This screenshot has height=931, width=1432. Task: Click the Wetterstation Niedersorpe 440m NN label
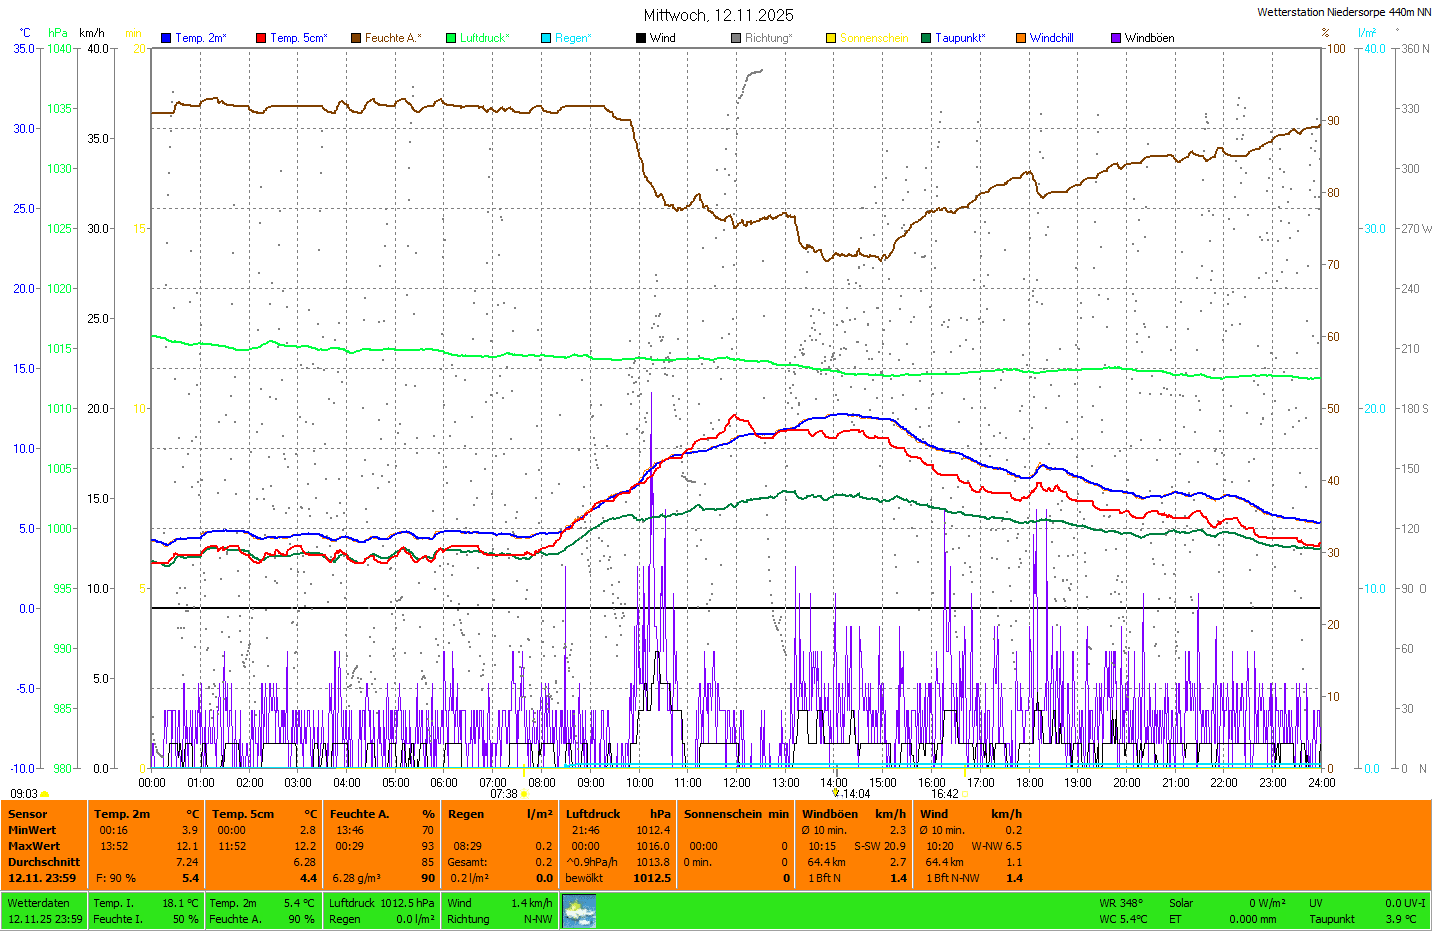[x=1343, y=12]
